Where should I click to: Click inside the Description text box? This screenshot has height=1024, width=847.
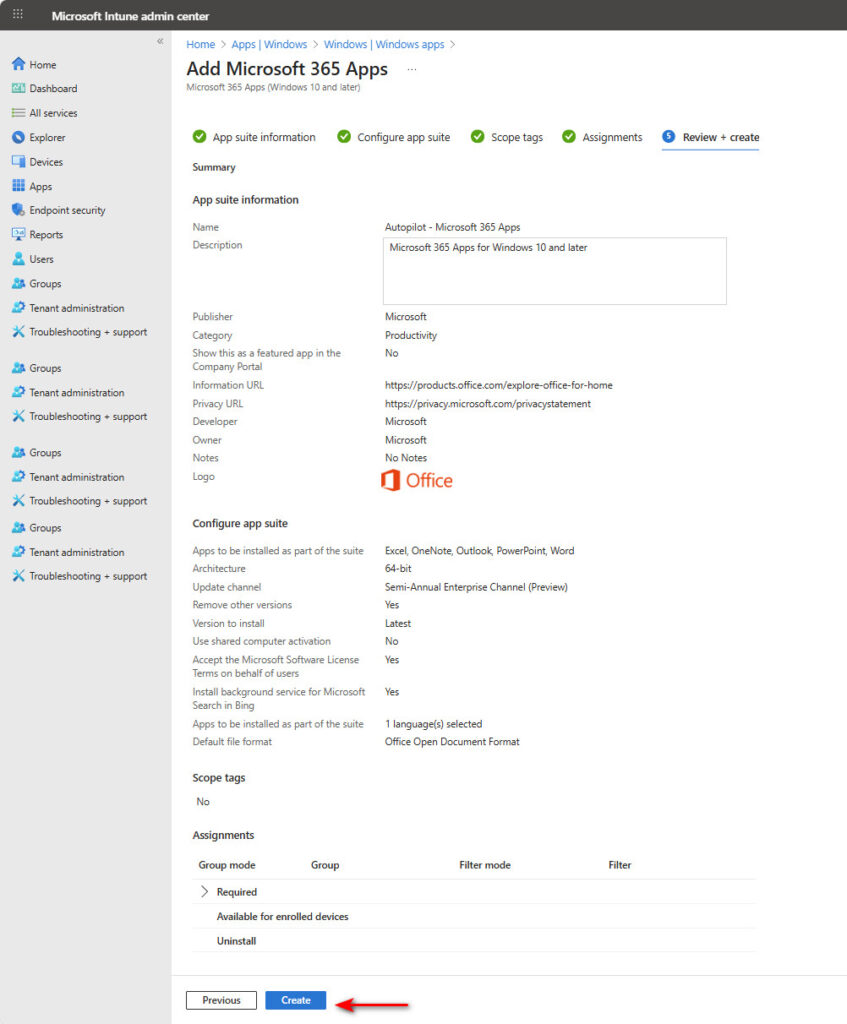point(554,270)
